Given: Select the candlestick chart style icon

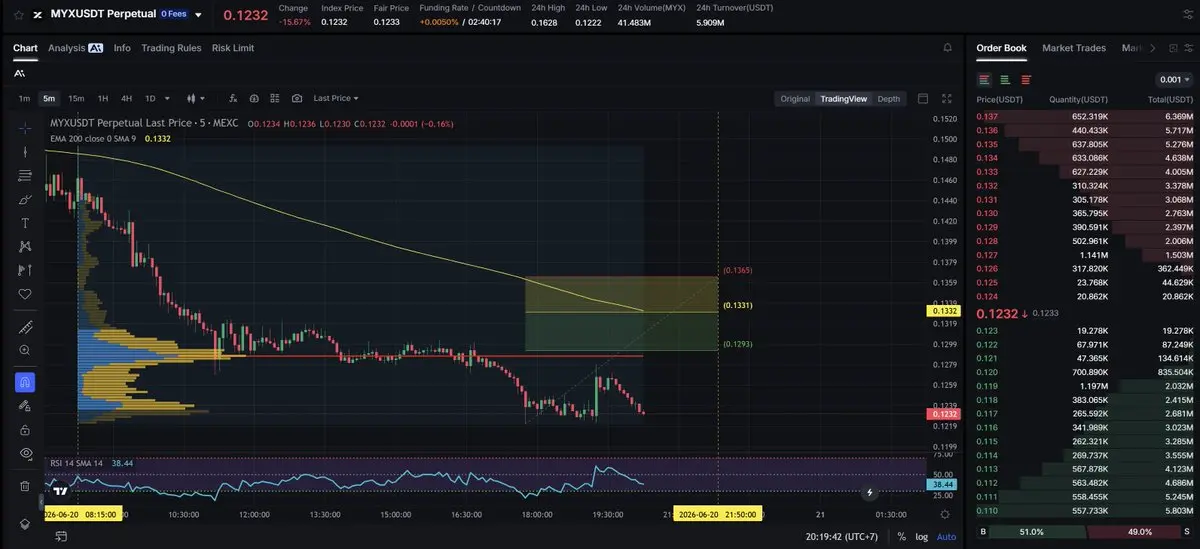Looking at the screenshot, I should point(191,98).
